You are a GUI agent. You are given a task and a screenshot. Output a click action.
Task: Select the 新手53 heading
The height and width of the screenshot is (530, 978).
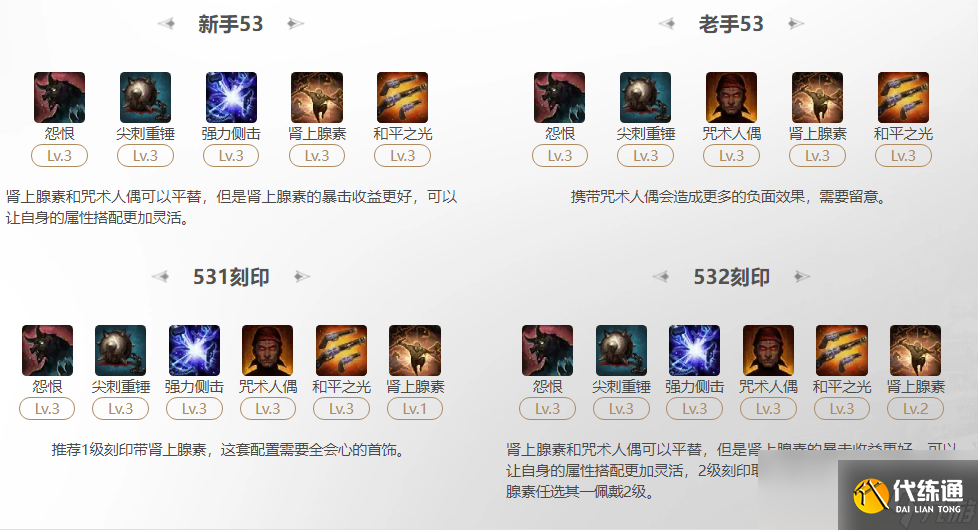tap(231, 24)
